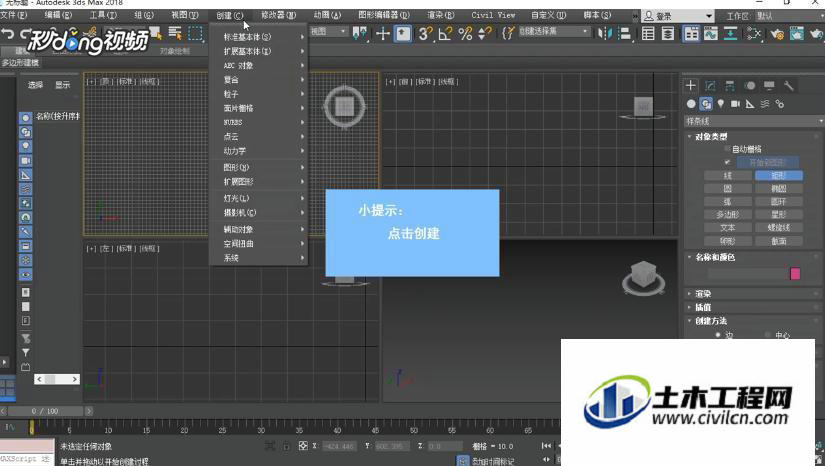Toggle the spinner snap icon
Screen dimensions: 825x466
pyautogui.click(x=484, y=34)
